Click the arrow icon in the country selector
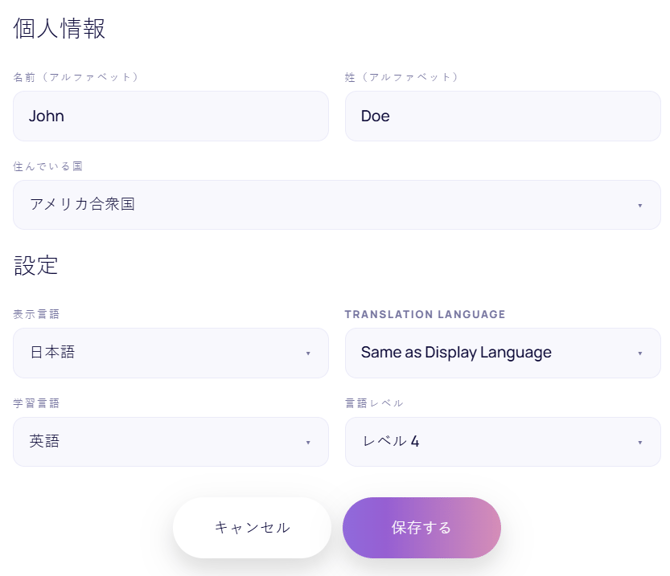 point(640,206)
